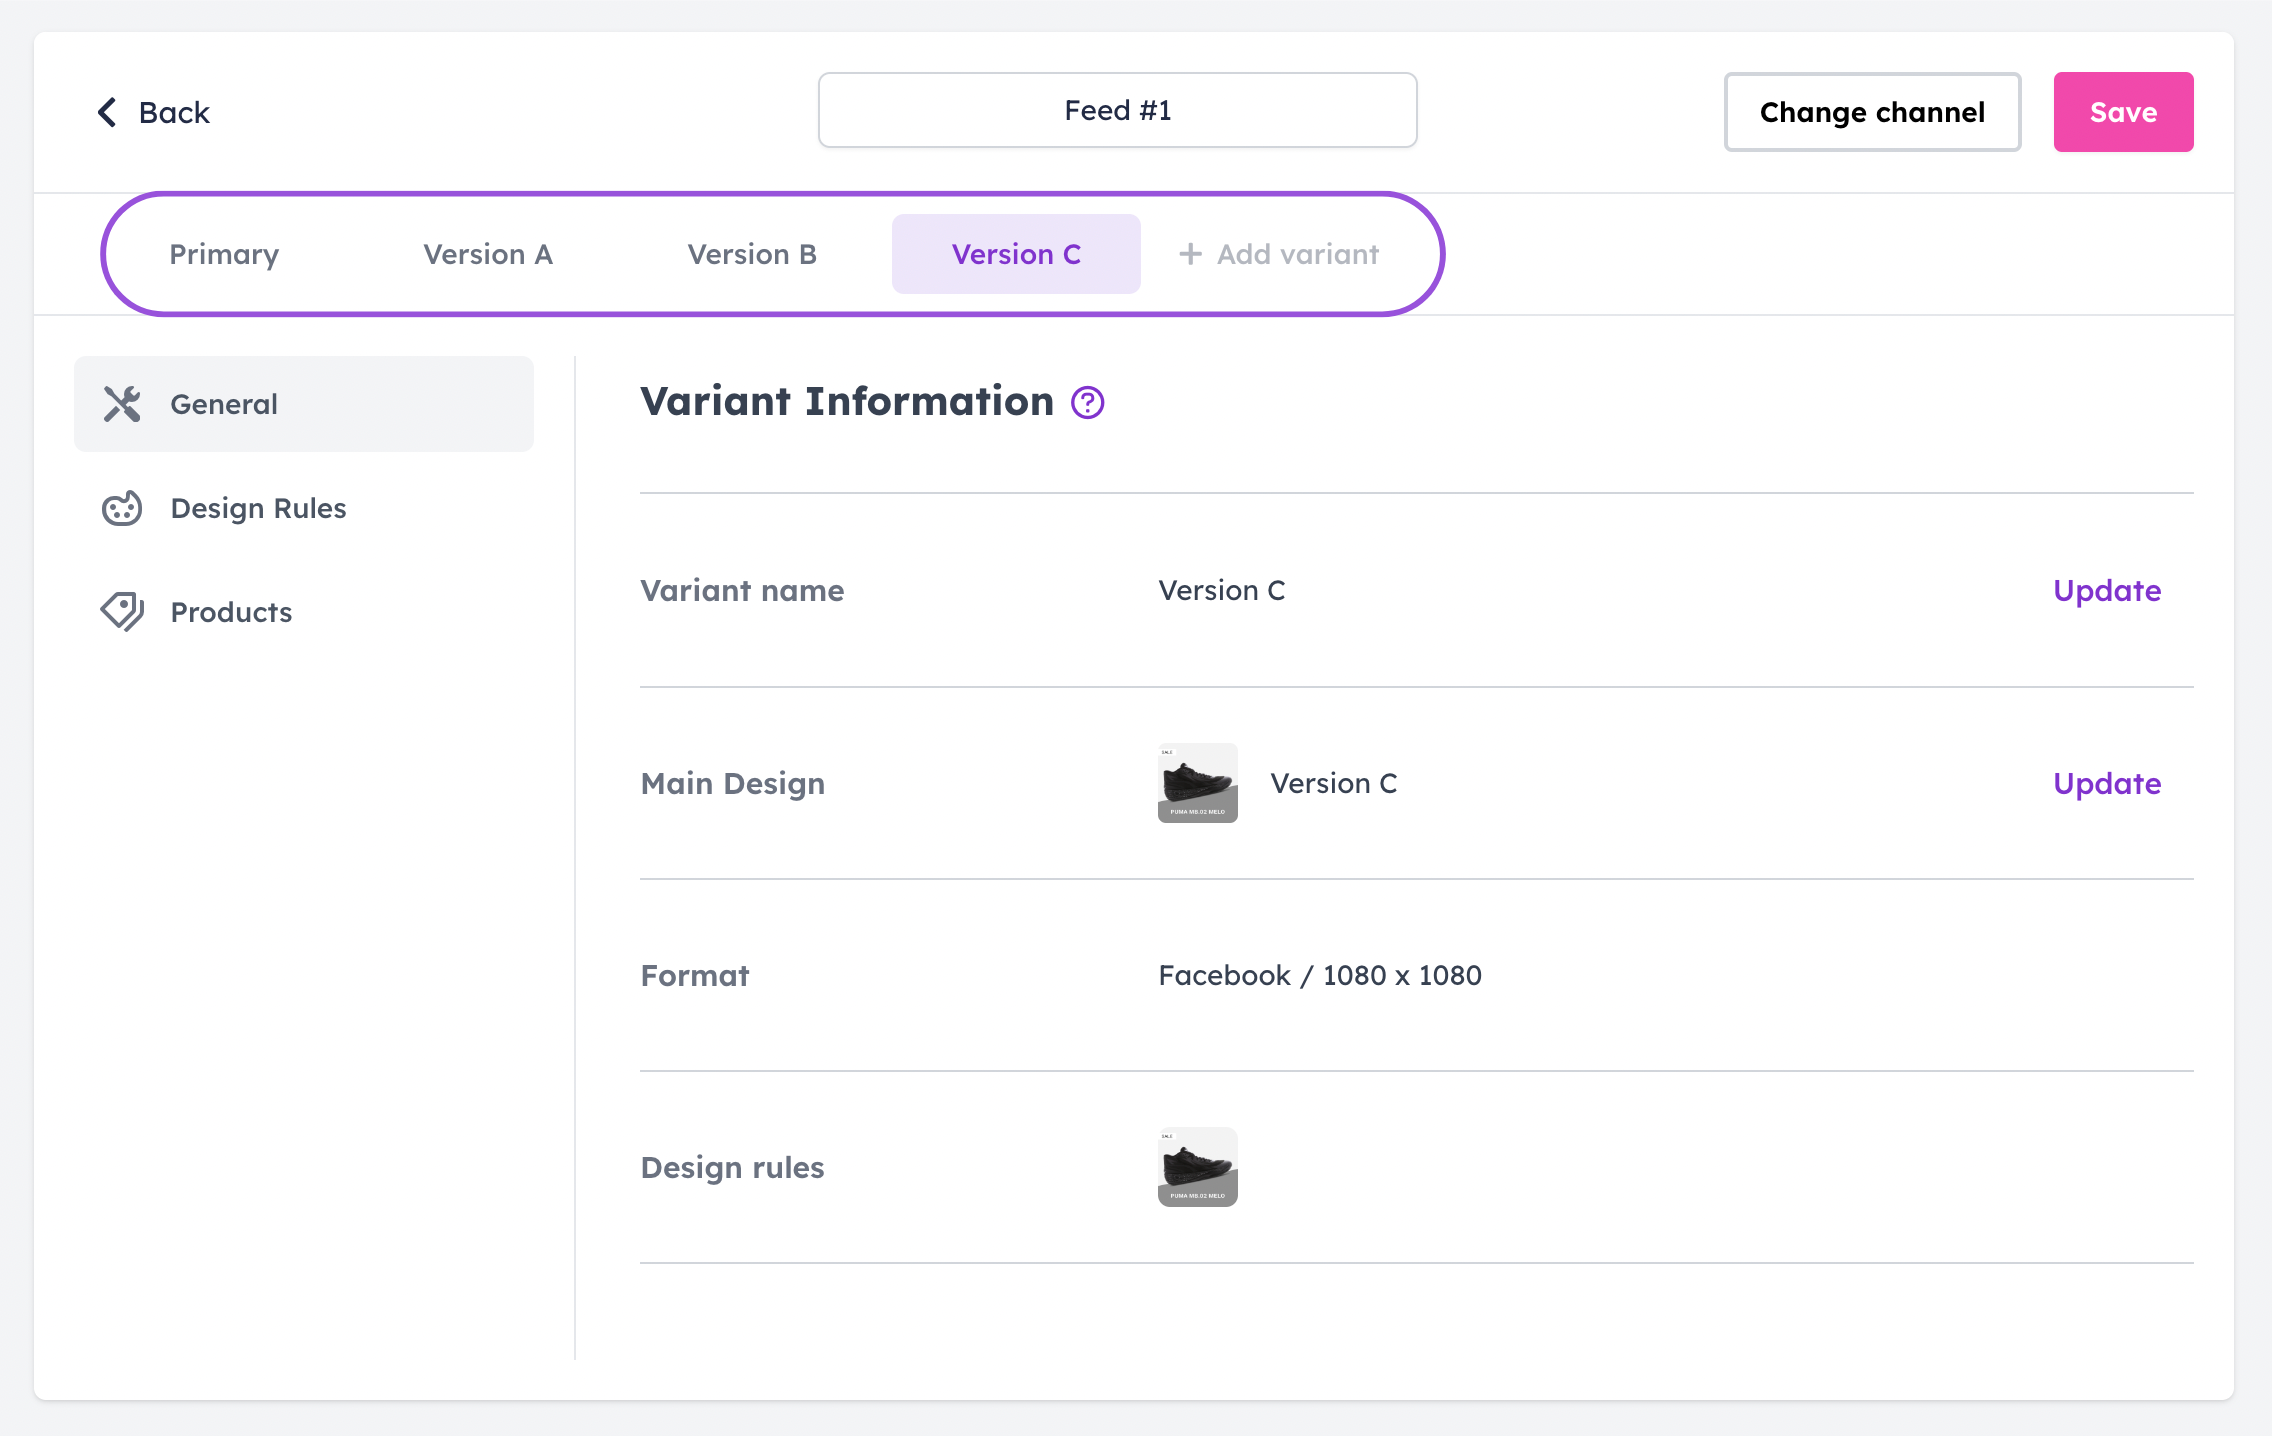Screen dimensions: 2272x1436
Task: Open the Change channel dialog
Action: pos(1873,111)
